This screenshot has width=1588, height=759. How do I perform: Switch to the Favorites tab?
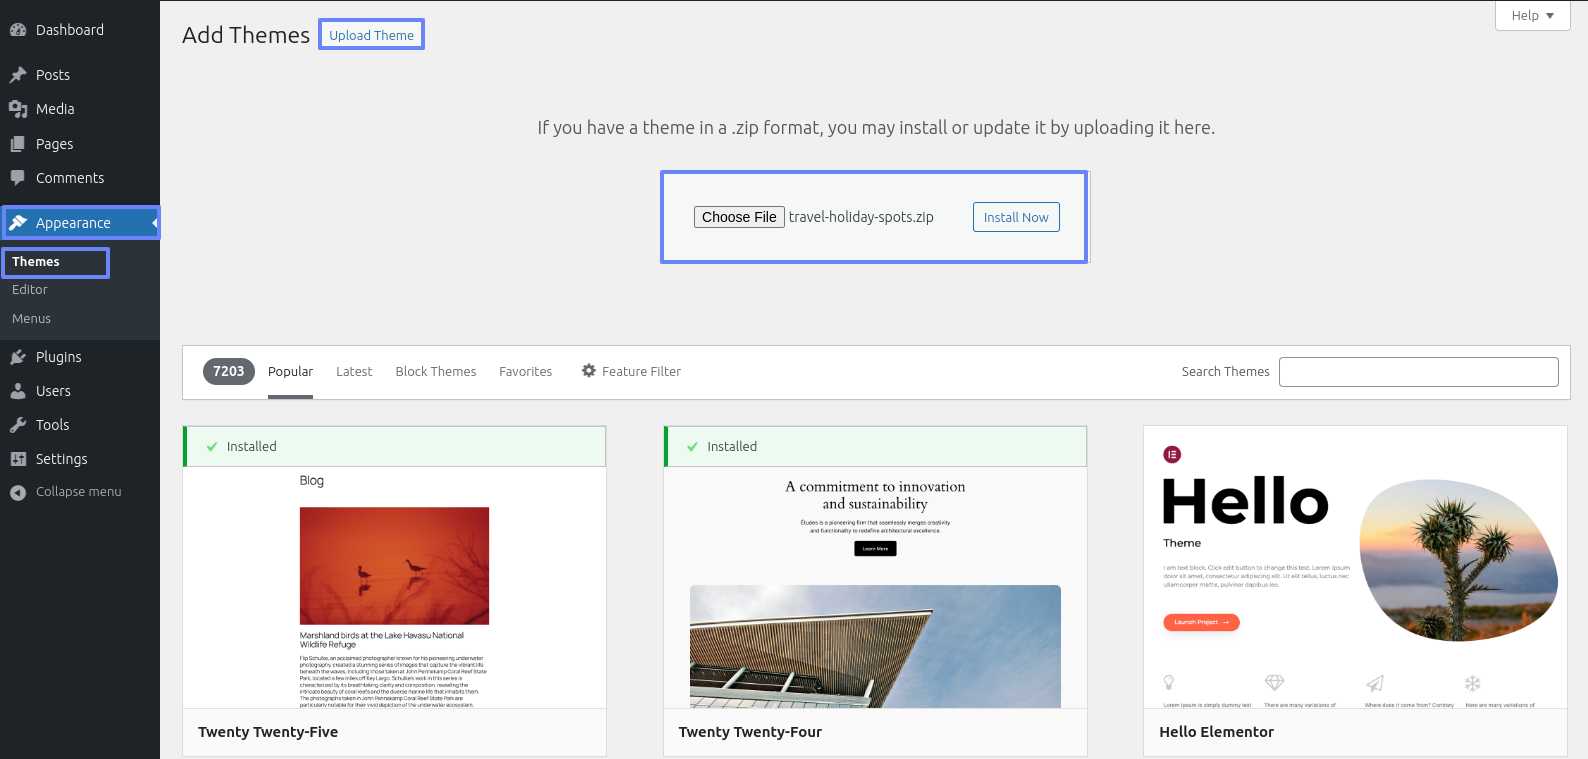tap(525, 372)
